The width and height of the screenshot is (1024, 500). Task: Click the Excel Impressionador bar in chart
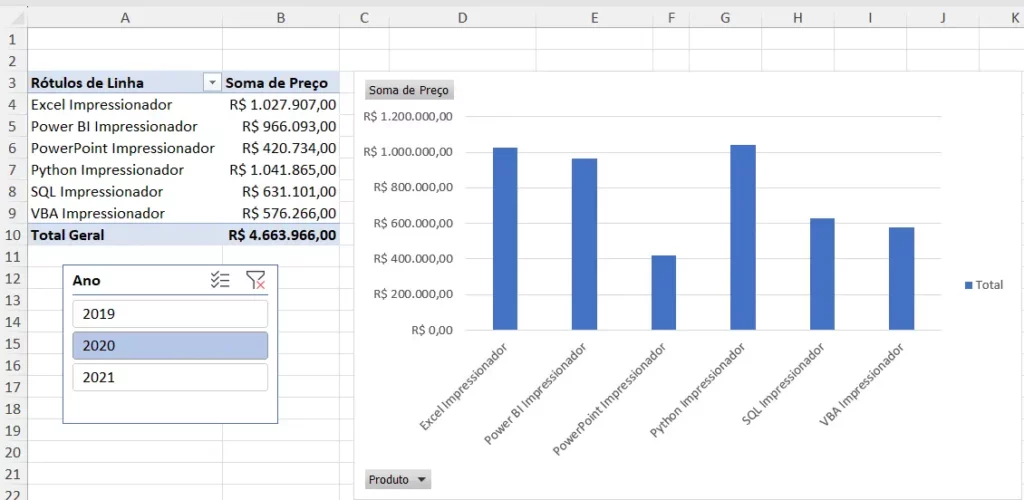point(505,238)
